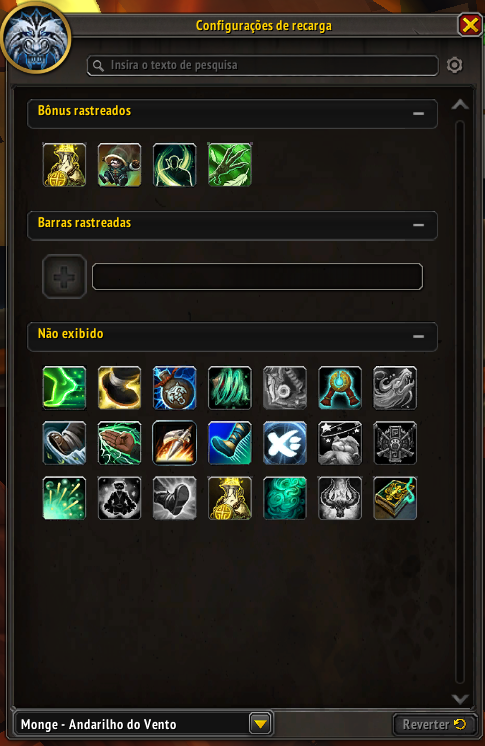Focus the search text input field
Viewport: 485px width, 746px height.
(263, 66)
